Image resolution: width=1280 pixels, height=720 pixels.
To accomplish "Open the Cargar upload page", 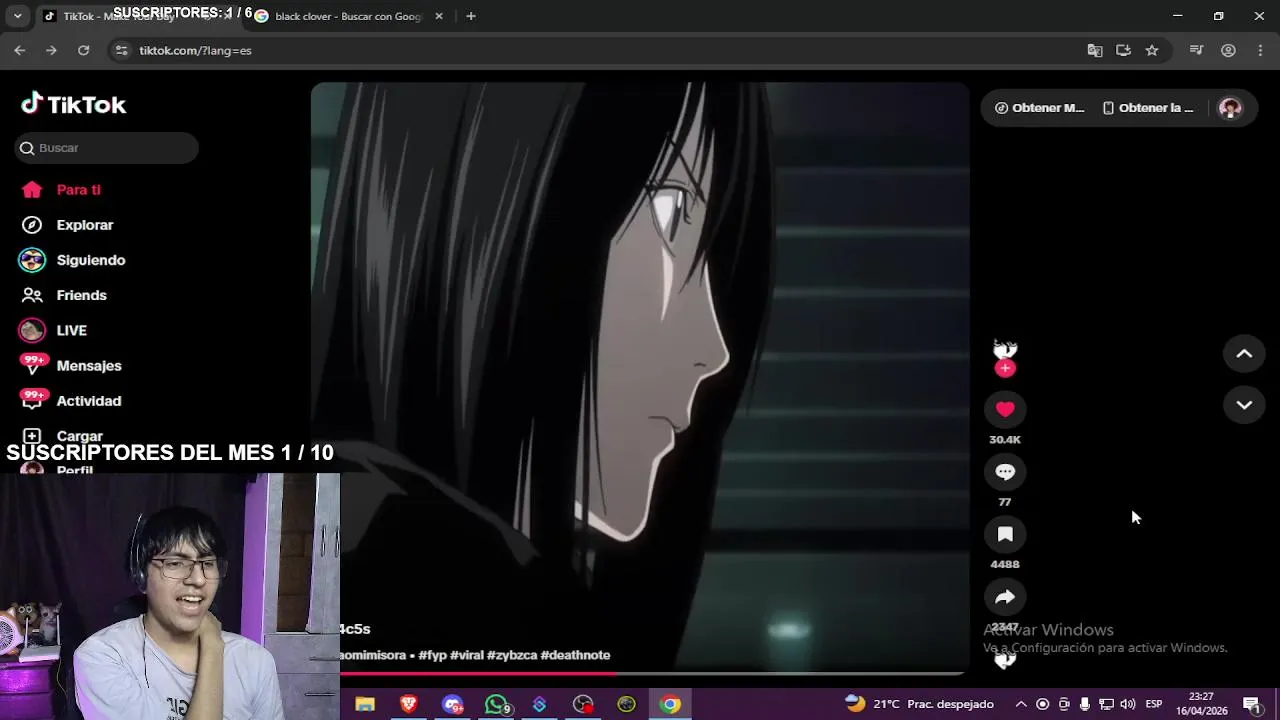I will [62, 436].
